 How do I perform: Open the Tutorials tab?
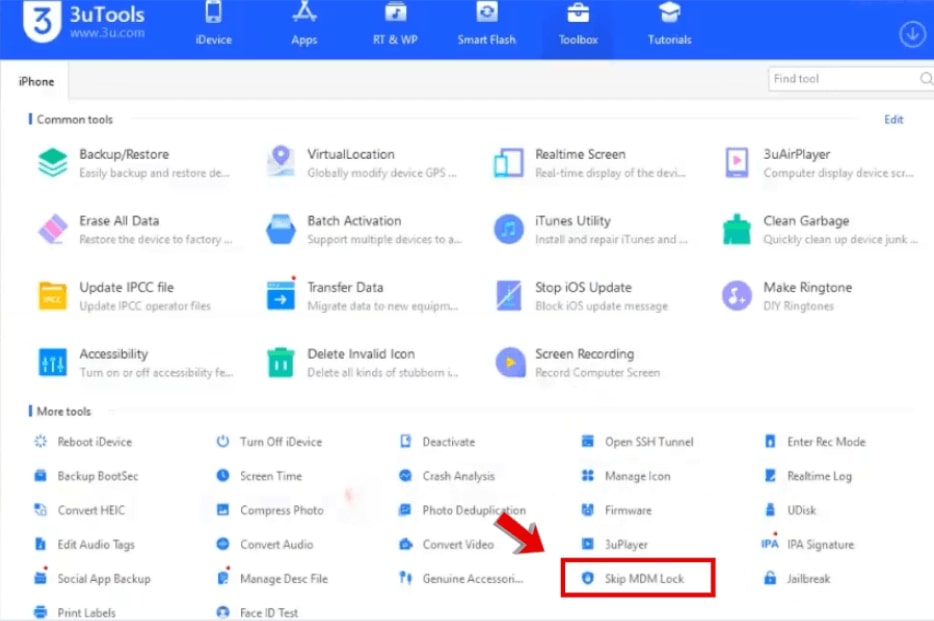coord(670,24)
